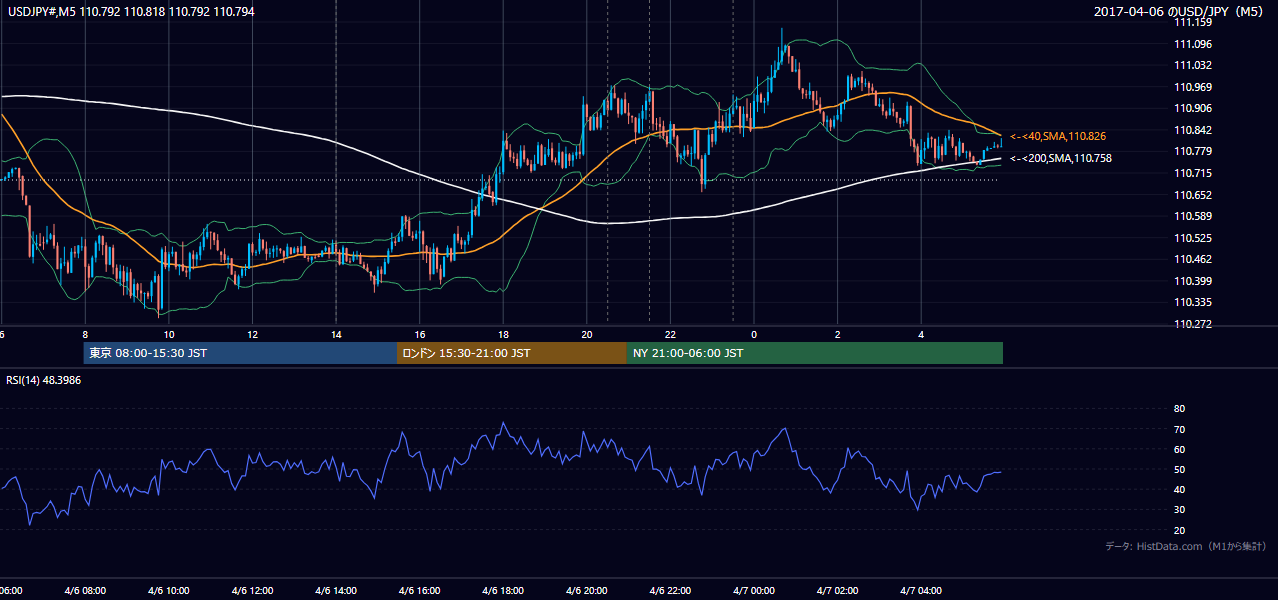Click RSI level 60 on axis
This screenshot has width=1278, height=600.
point(1179,449)
